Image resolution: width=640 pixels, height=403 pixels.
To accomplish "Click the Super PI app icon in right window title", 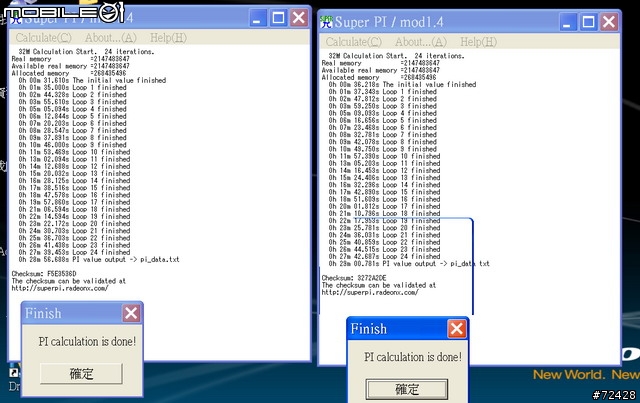I will (x=326, y=22).
